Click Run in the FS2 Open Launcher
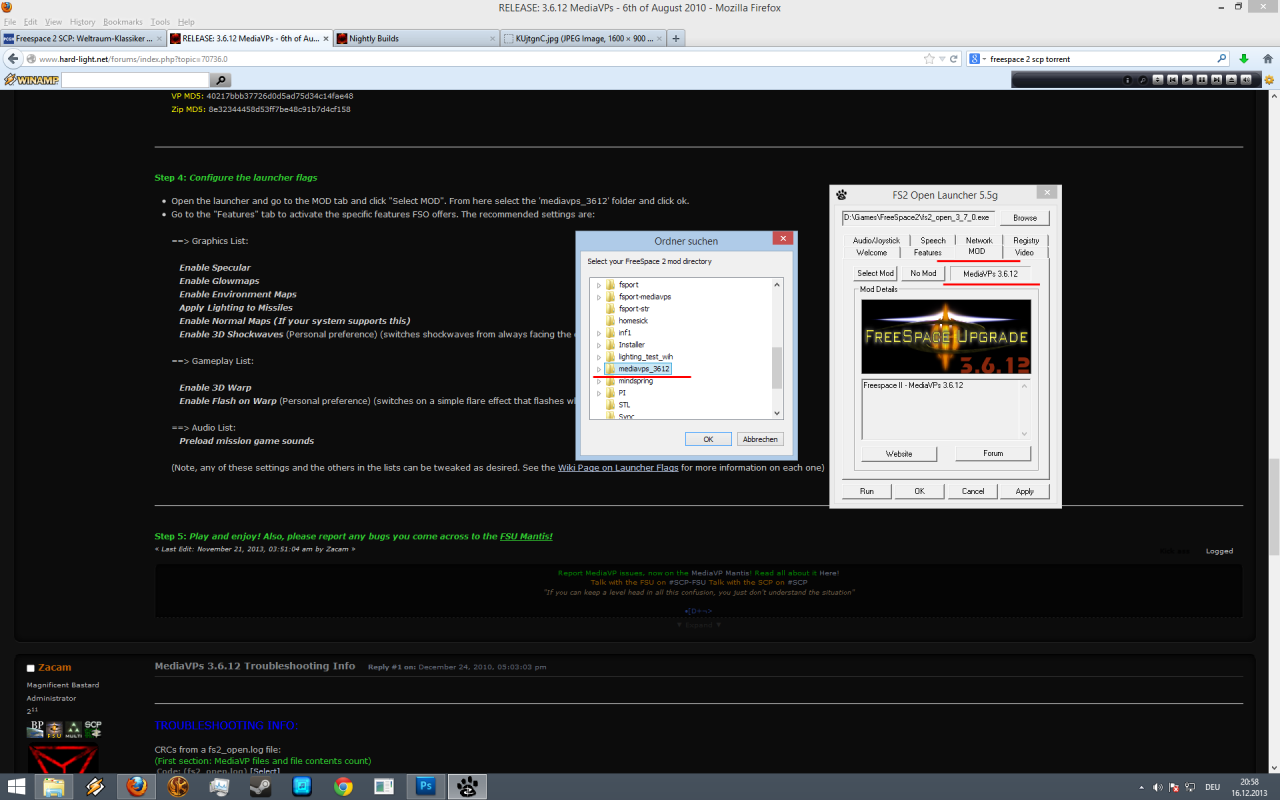1280x800 pixels. tap(867, 491)
